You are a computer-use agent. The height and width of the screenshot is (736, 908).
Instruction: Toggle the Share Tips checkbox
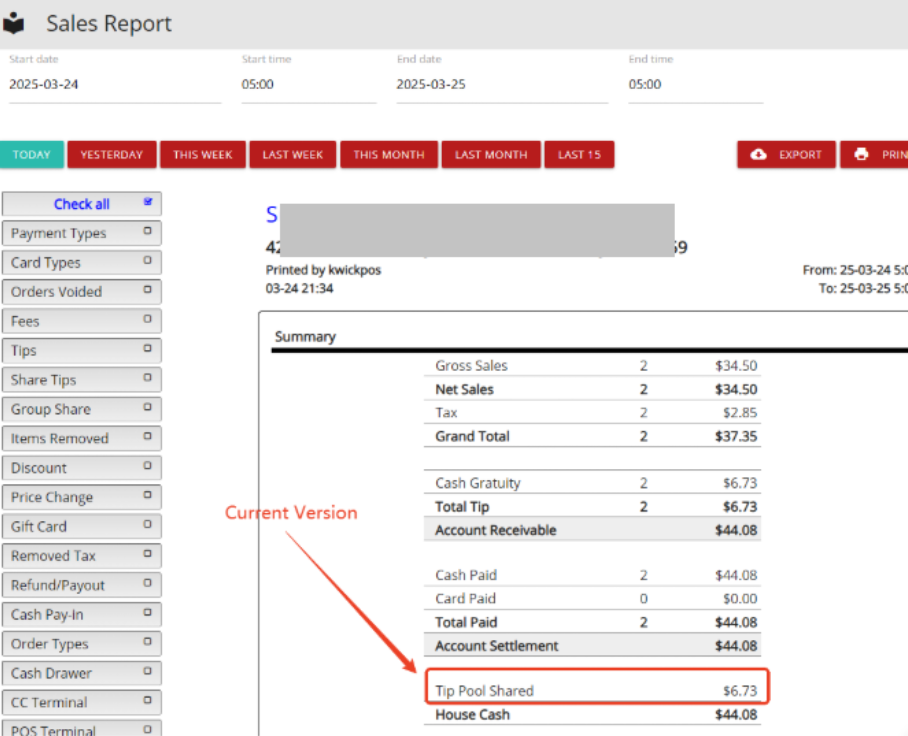click(x=148, y=378)
